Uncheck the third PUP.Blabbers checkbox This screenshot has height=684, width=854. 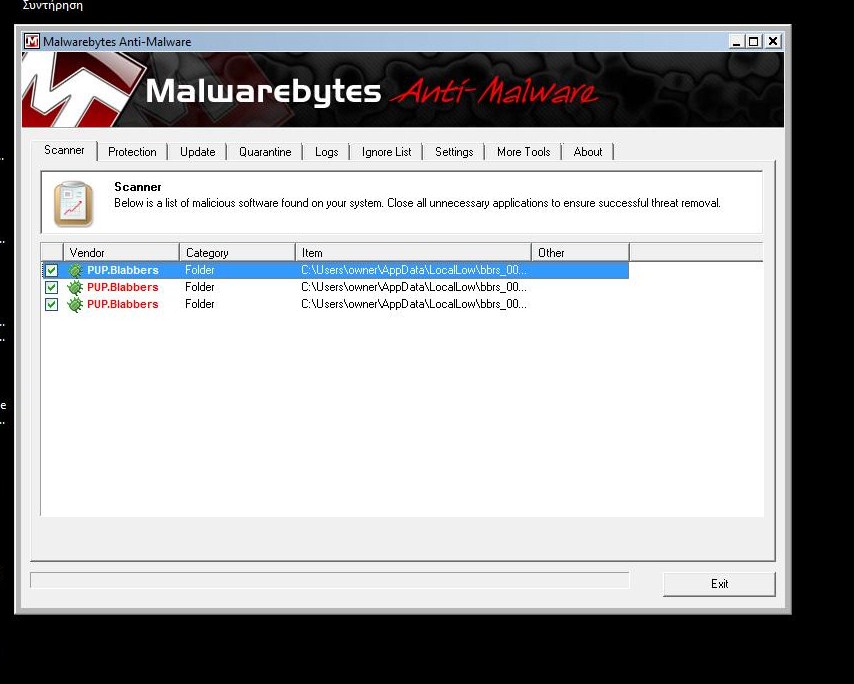[51, 304]
